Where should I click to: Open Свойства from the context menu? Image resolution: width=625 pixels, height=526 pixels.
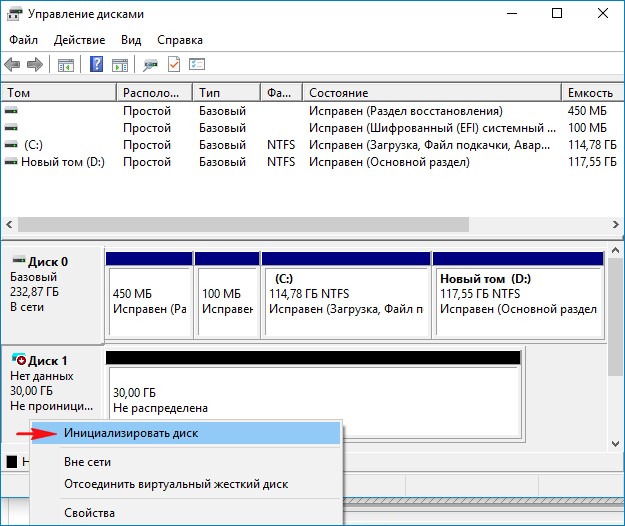pos(89,513)
